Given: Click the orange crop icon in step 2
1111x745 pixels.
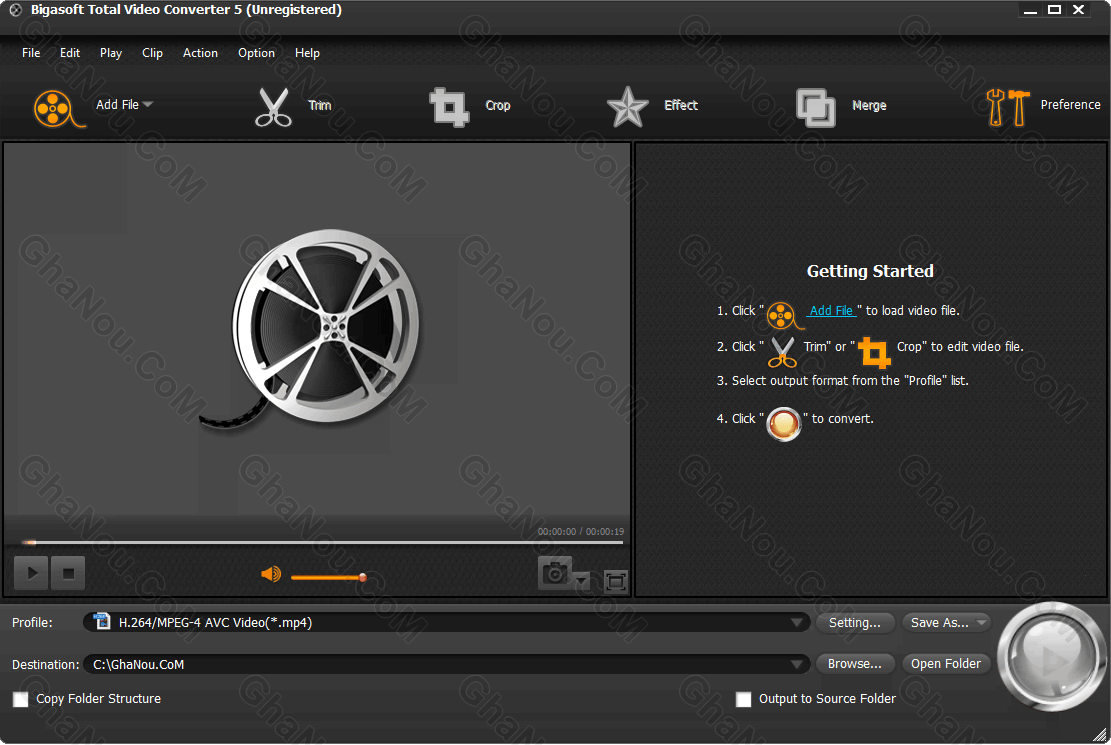Looking at the screenshot, I should (874, 352).
